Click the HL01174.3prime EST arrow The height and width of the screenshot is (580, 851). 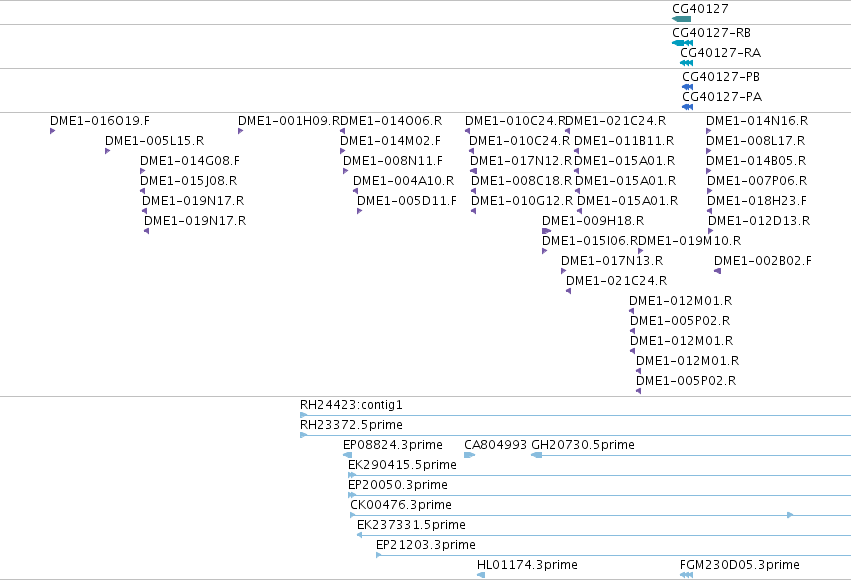tap(481, 575)
